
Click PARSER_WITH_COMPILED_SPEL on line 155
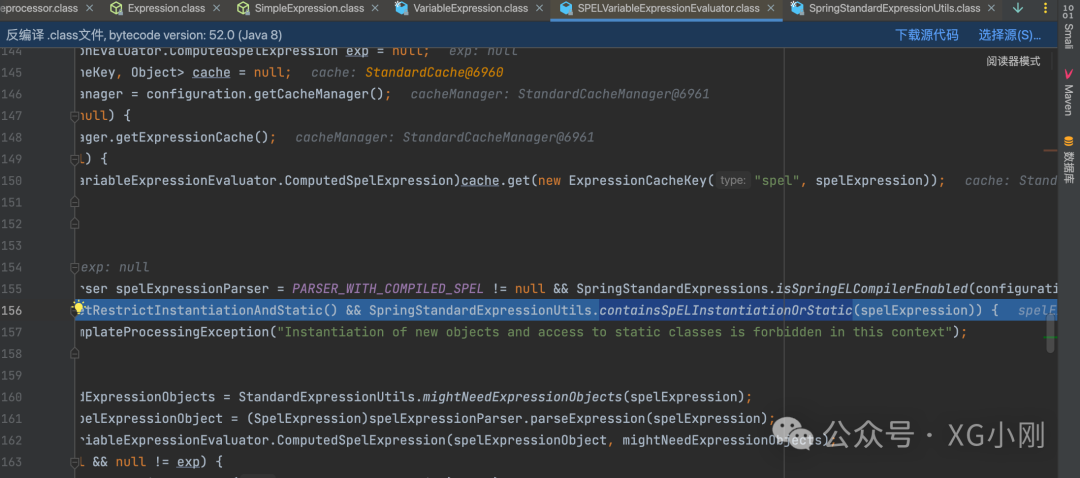click(x=388, y=289)
